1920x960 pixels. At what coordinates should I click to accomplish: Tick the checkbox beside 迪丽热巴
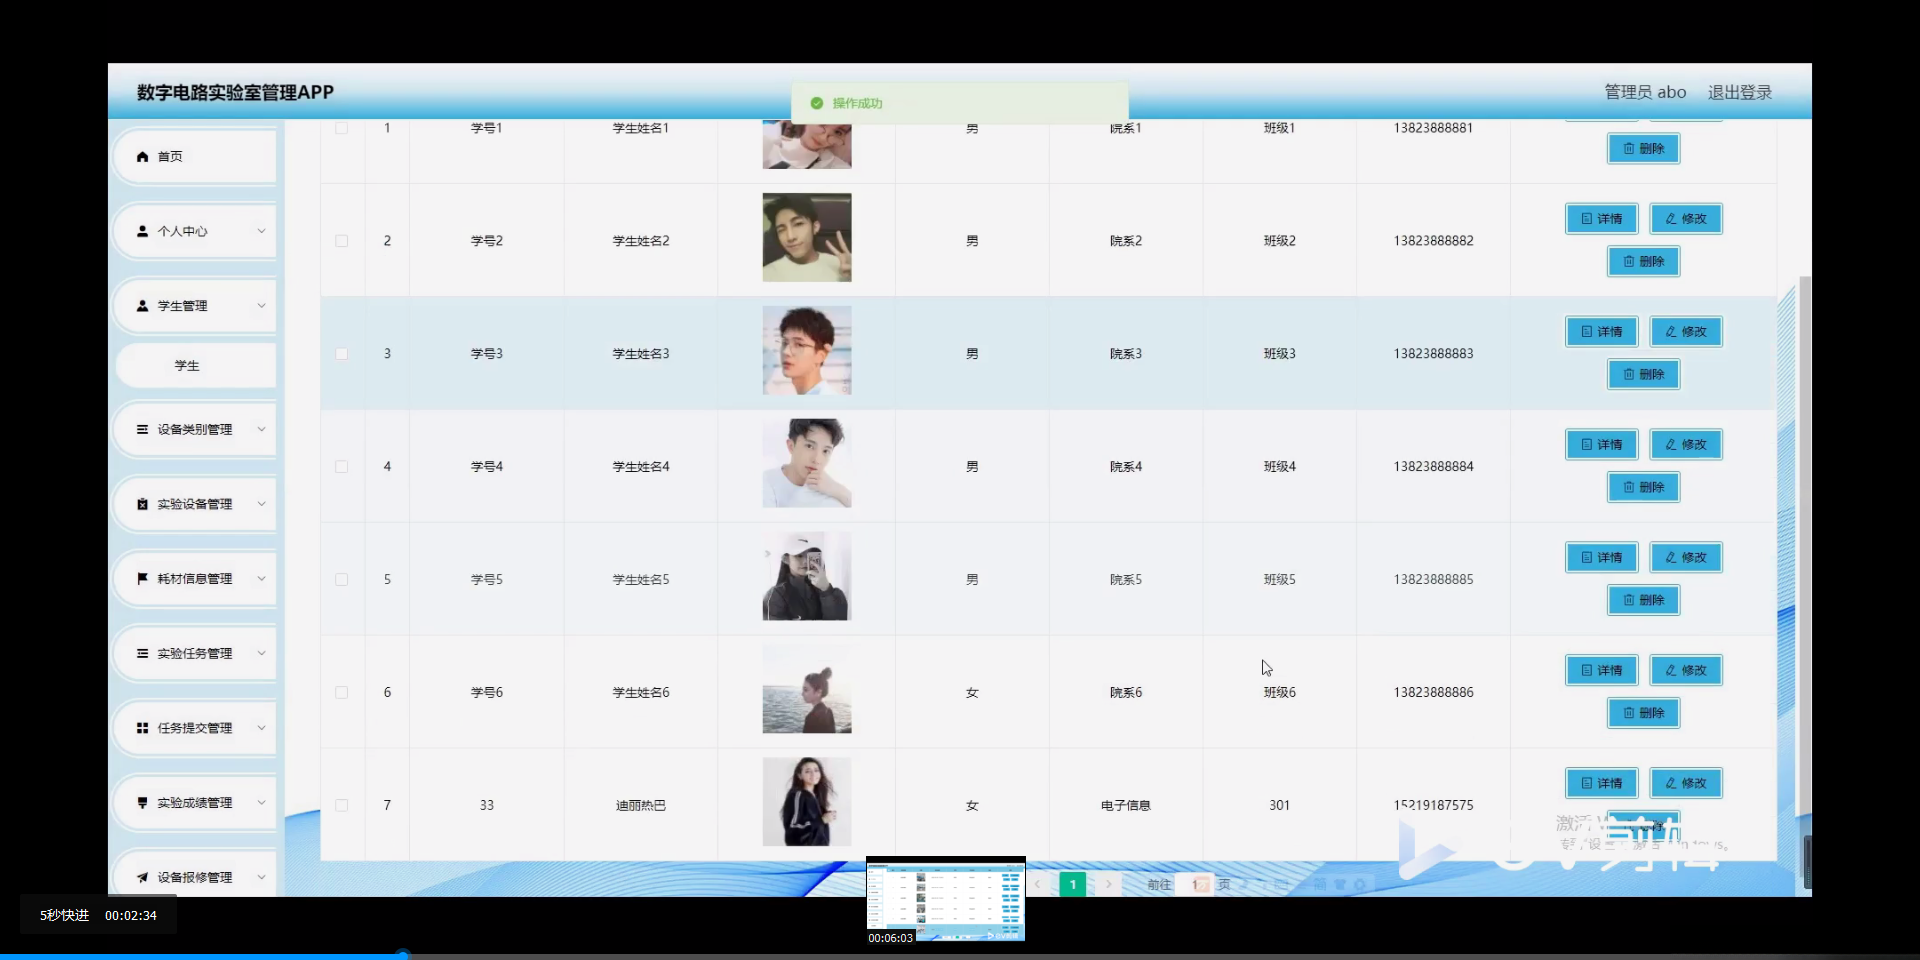pyautogui.click(x=342, y=805)
